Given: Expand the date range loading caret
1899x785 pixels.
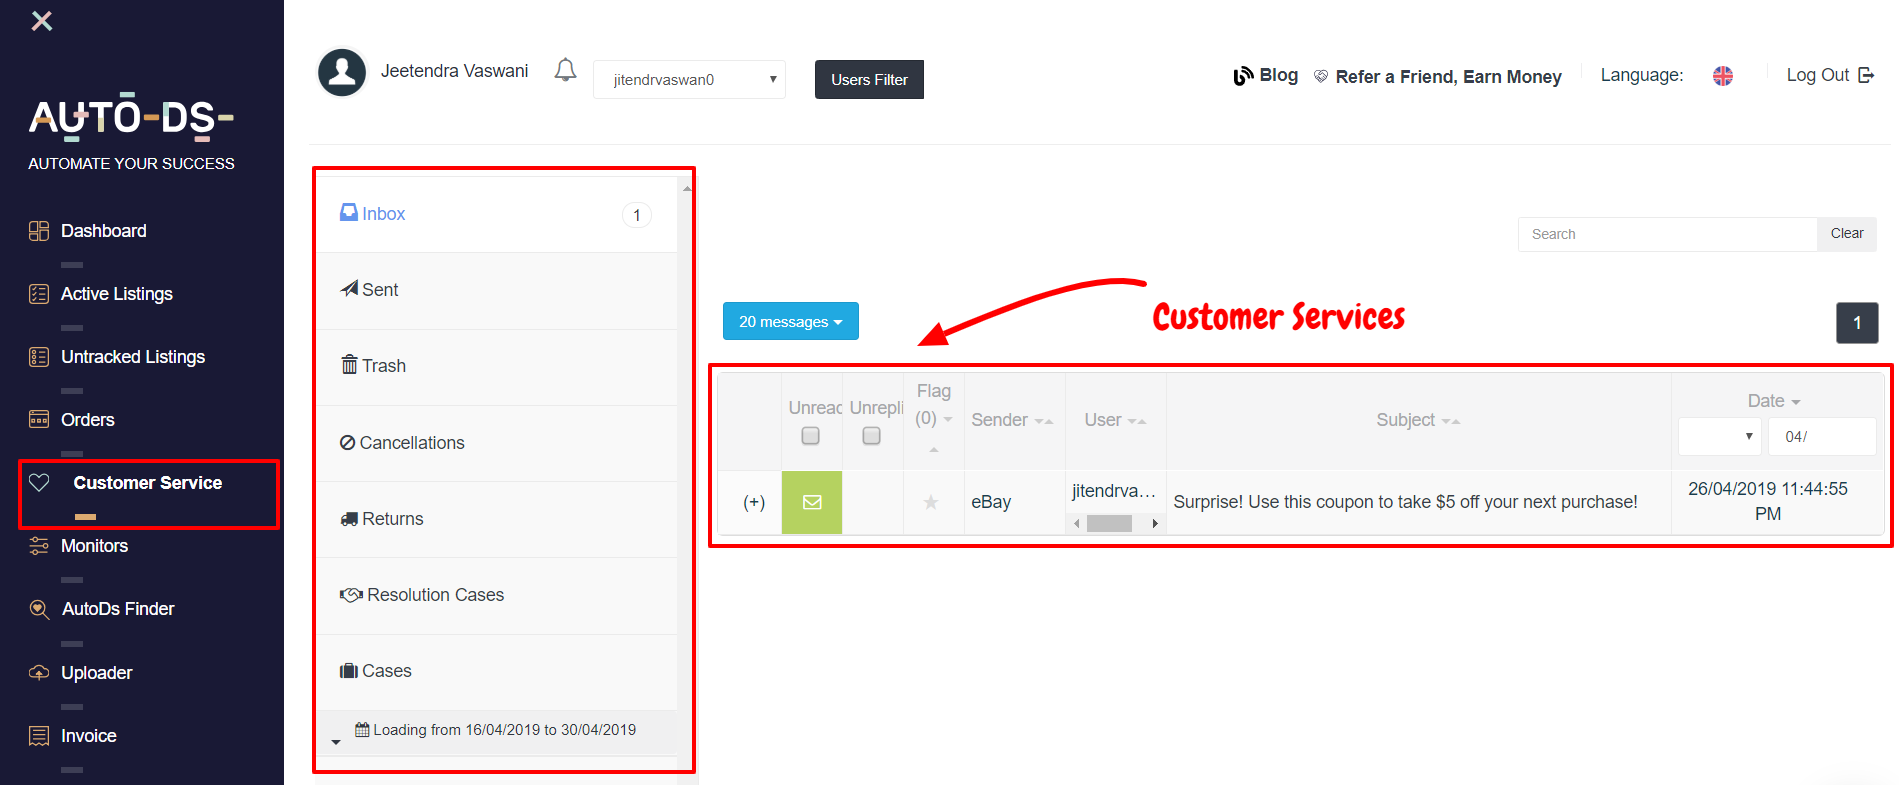Looking at the screenshot, I should (336, 742).
